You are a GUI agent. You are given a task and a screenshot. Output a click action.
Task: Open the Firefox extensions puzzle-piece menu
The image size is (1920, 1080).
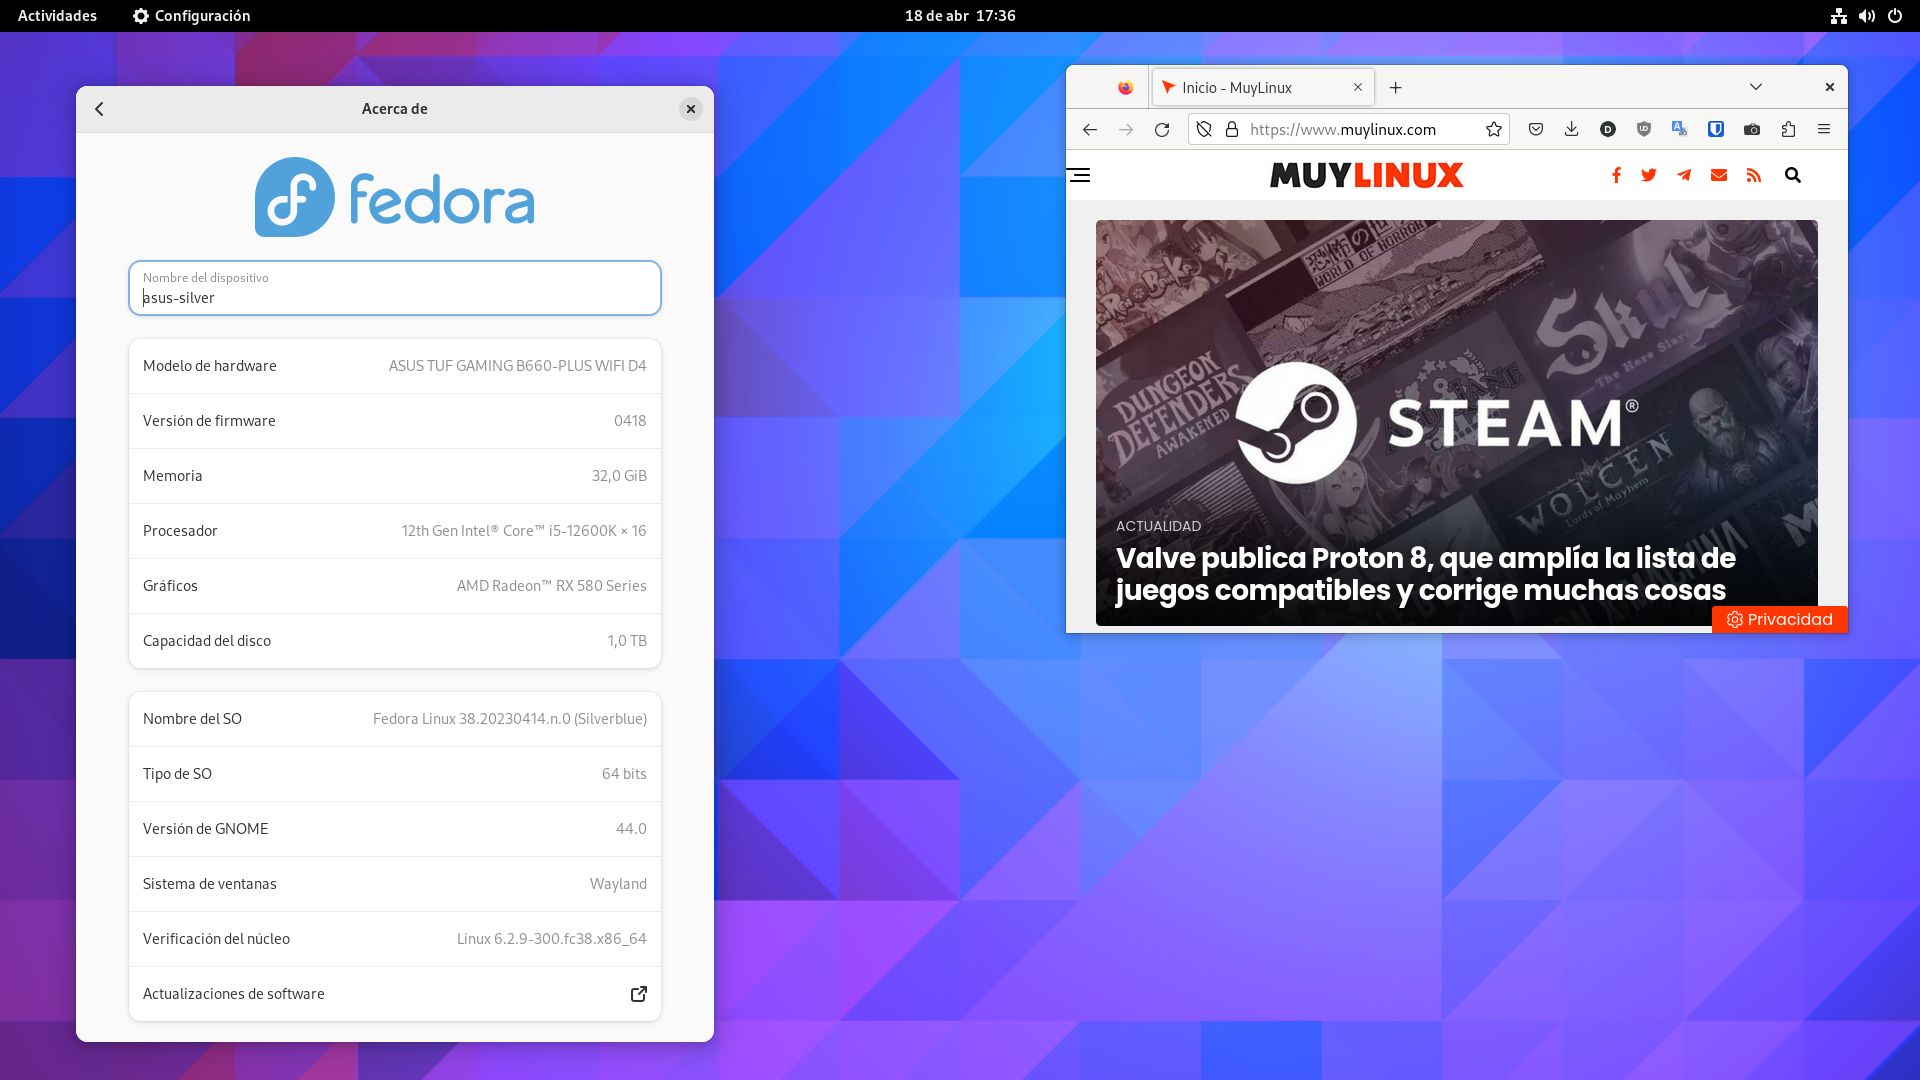(1788, 129)
